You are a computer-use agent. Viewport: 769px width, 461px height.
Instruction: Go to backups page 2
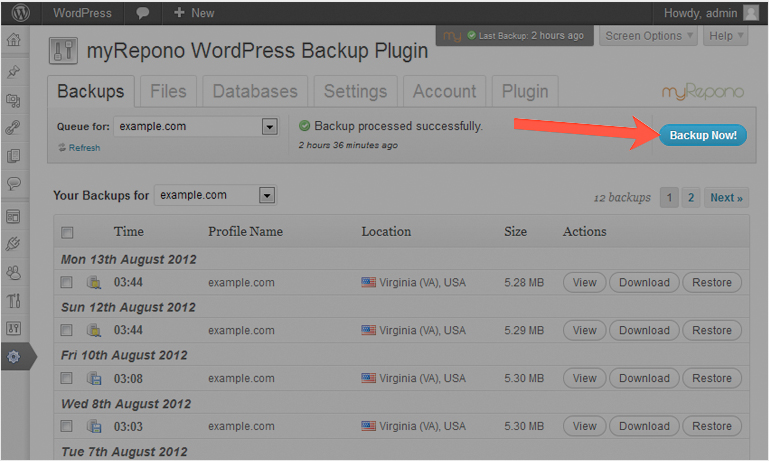point(691,198)
